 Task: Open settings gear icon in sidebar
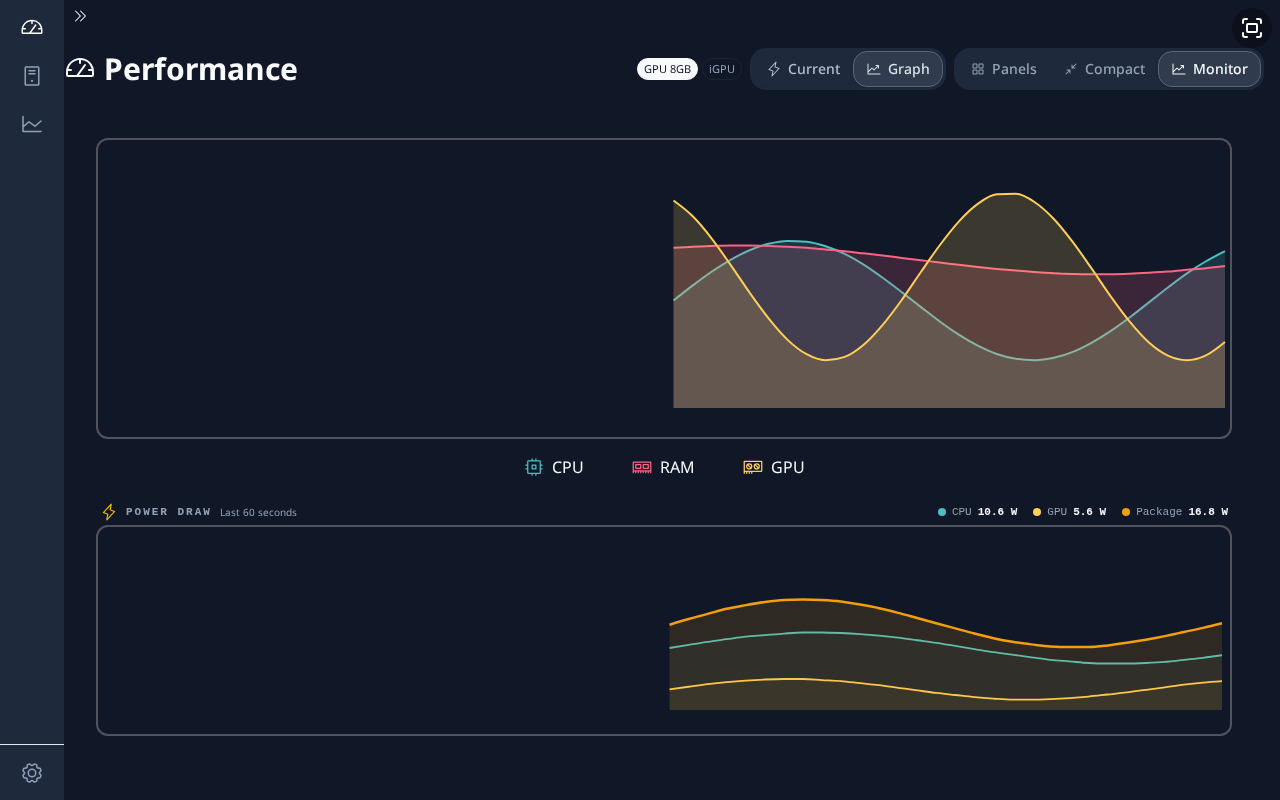32,773
